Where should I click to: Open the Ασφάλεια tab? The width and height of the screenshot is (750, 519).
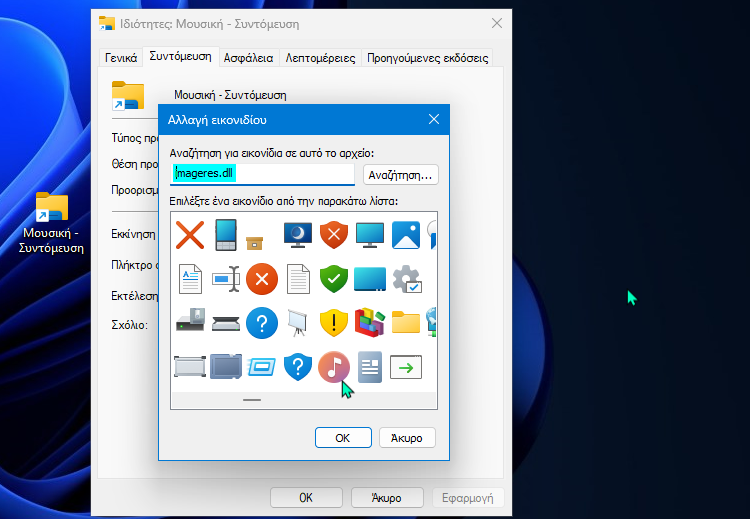[x=248, y=58]
